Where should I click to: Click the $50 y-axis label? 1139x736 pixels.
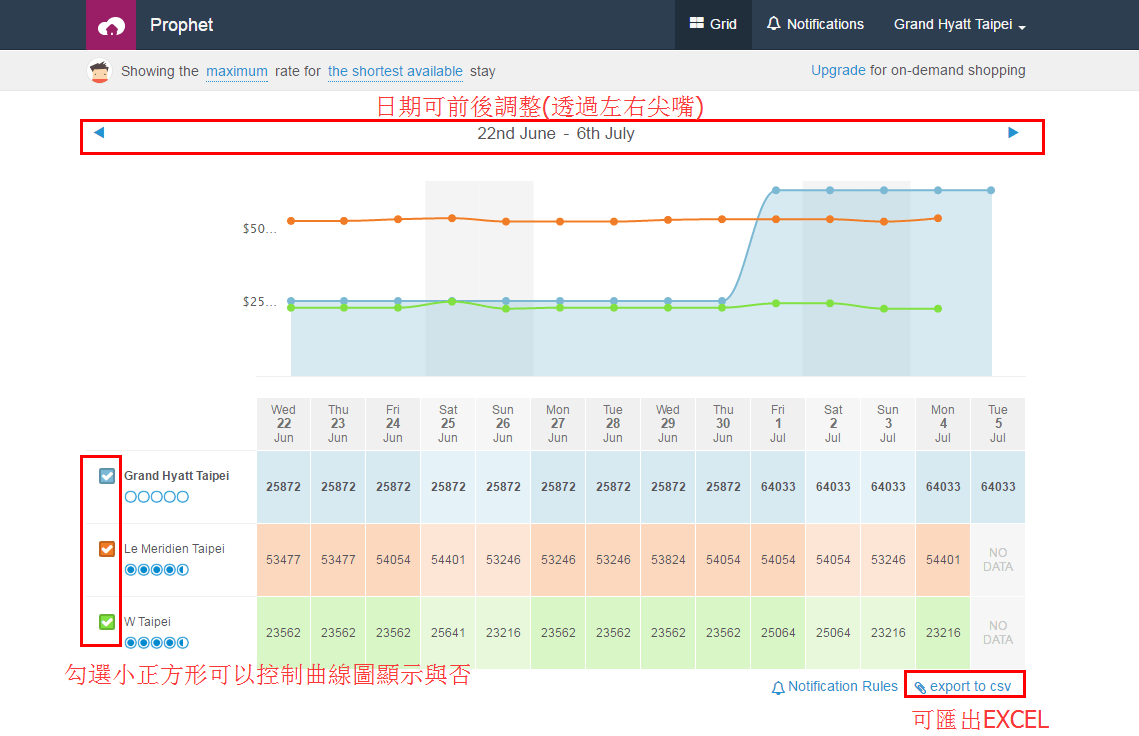click(259, 229)
